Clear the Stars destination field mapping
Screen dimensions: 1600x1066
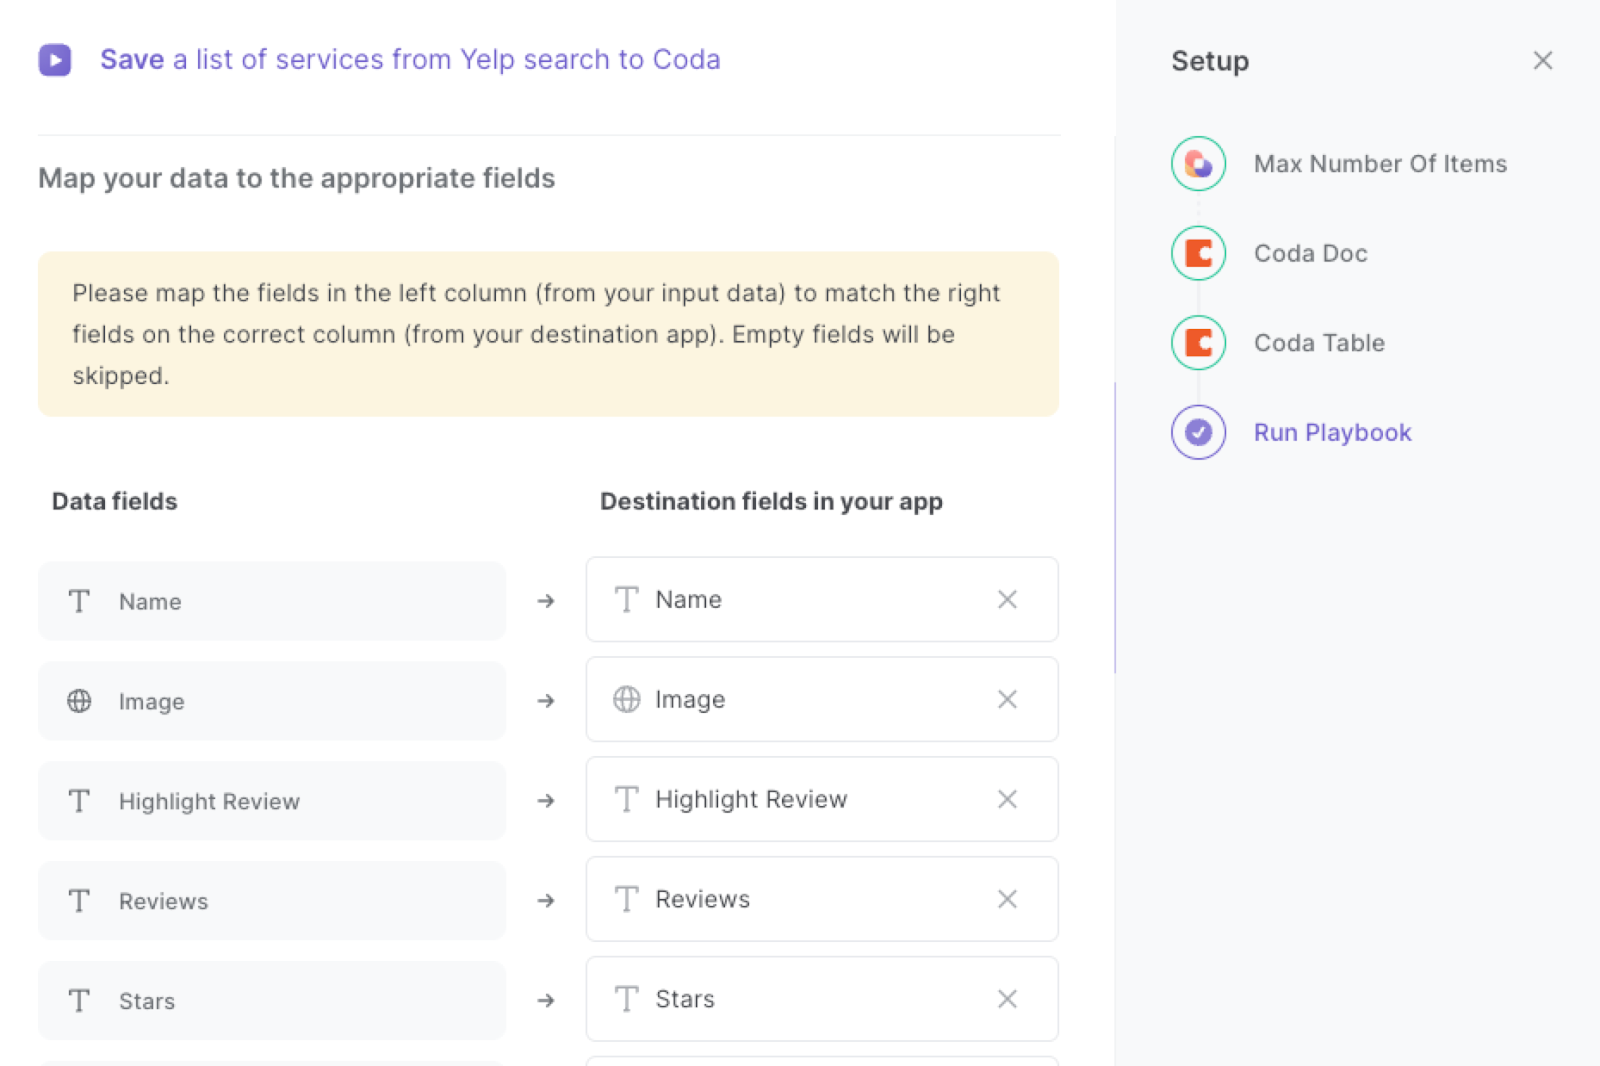point(1007,999)
